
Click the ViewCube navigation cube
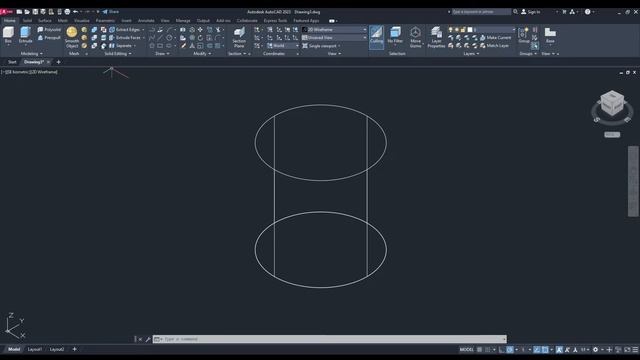(x=612, y=103)
